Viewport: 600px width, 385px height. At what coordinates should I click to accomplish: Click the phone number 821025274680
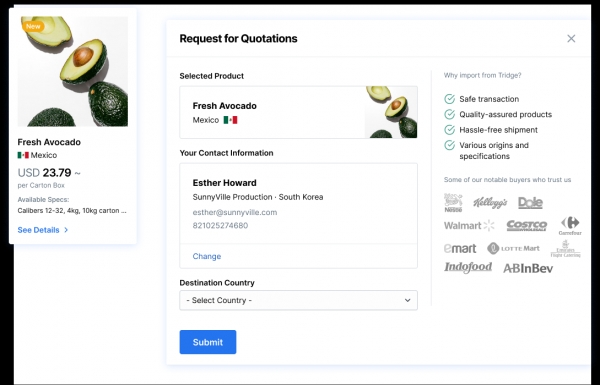click(x=220, y=225)
